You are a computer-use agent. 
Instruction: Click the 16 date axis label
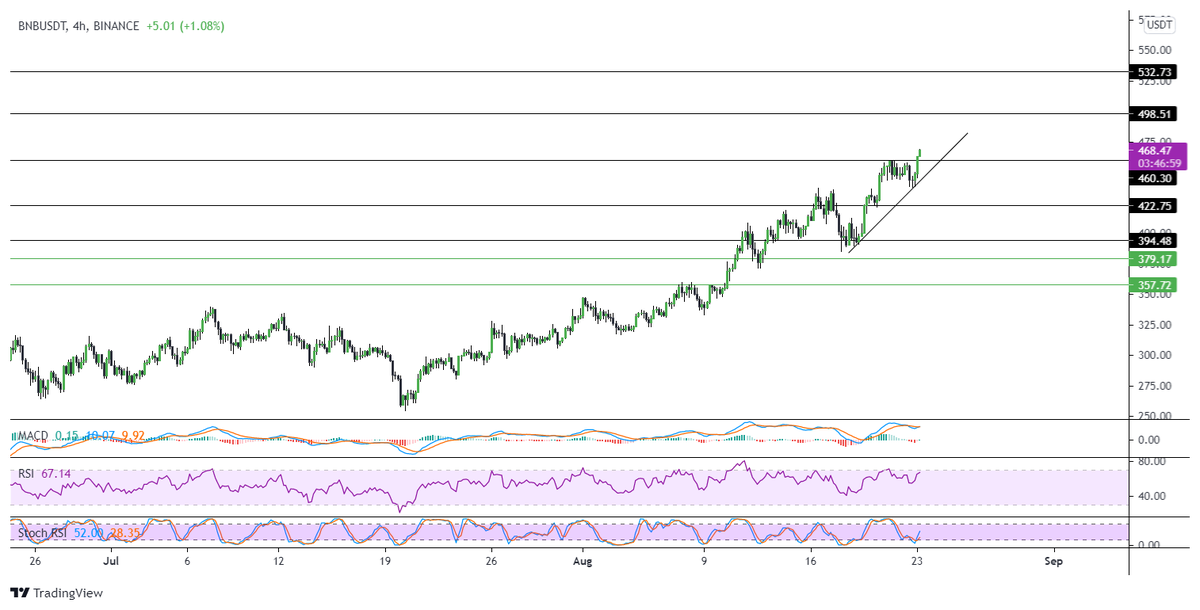click(x=810, y=562)
